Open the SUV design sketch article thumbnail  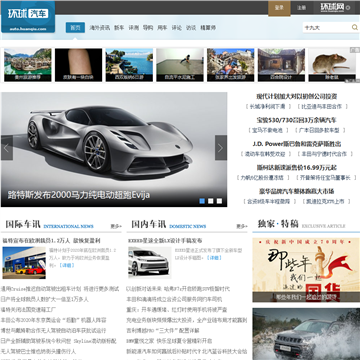click(150, 263)
